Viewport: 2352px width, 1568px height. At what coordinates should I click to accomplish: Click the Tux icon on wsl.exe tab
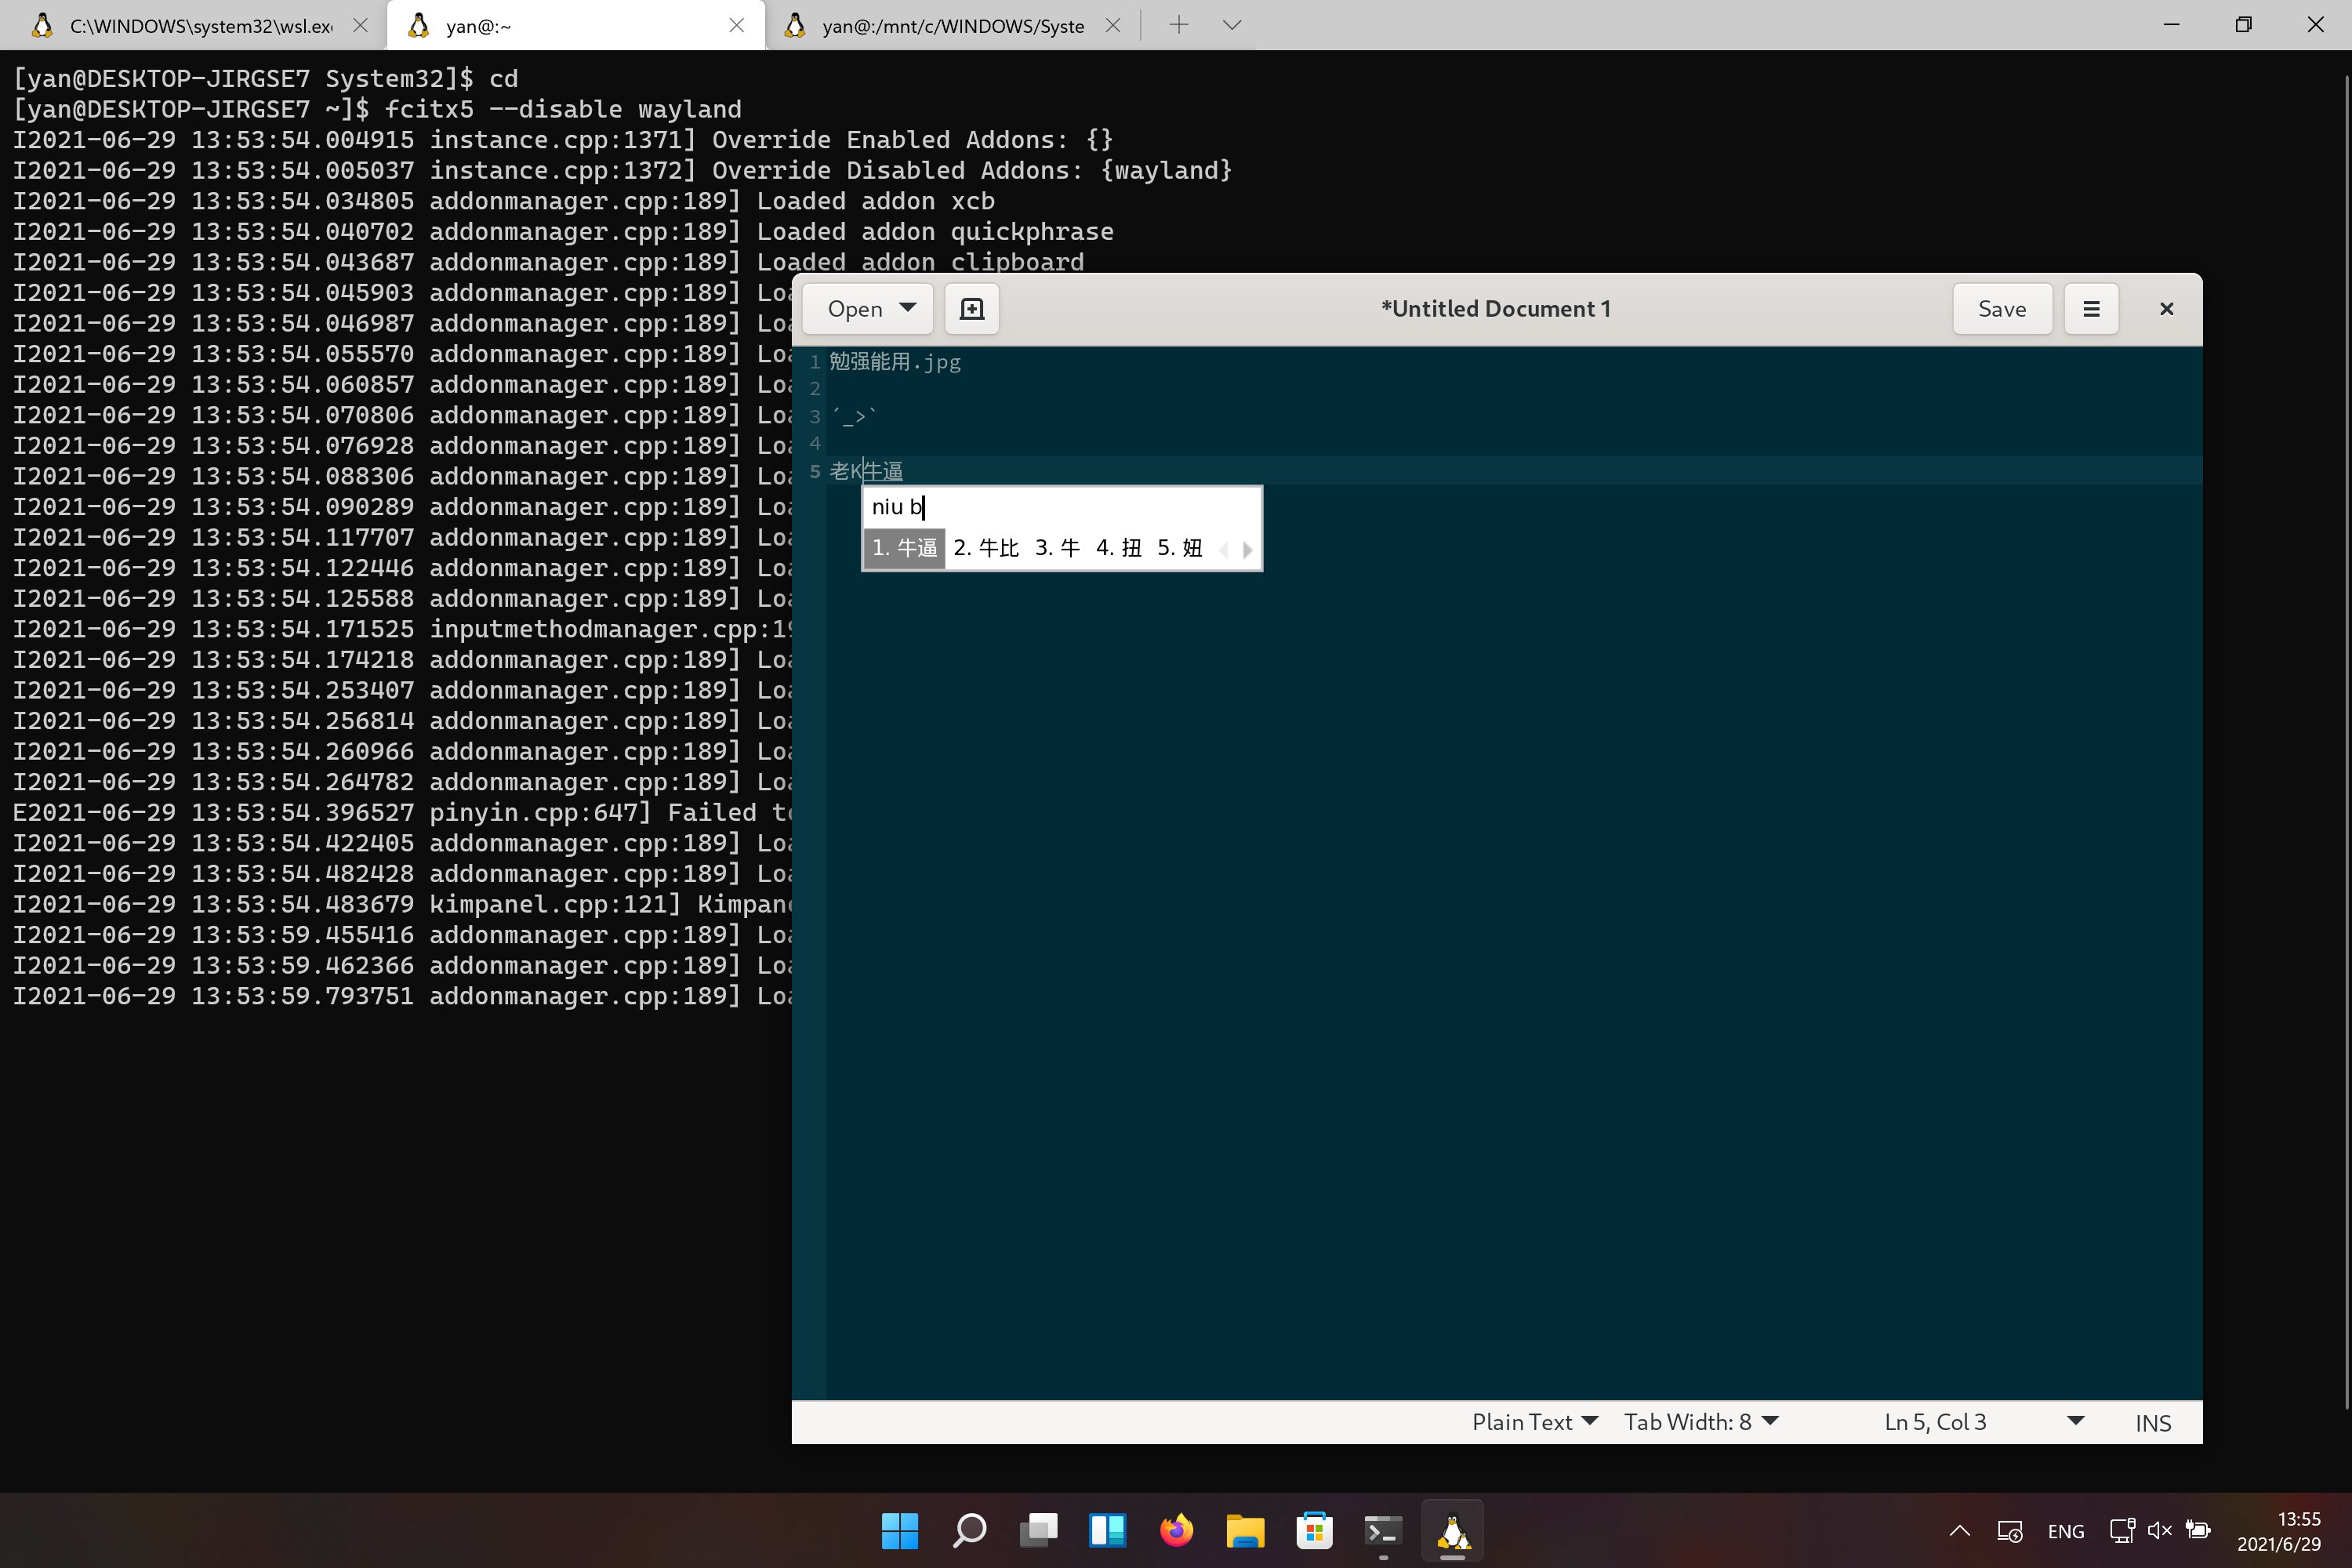click(x=42, y=26)
